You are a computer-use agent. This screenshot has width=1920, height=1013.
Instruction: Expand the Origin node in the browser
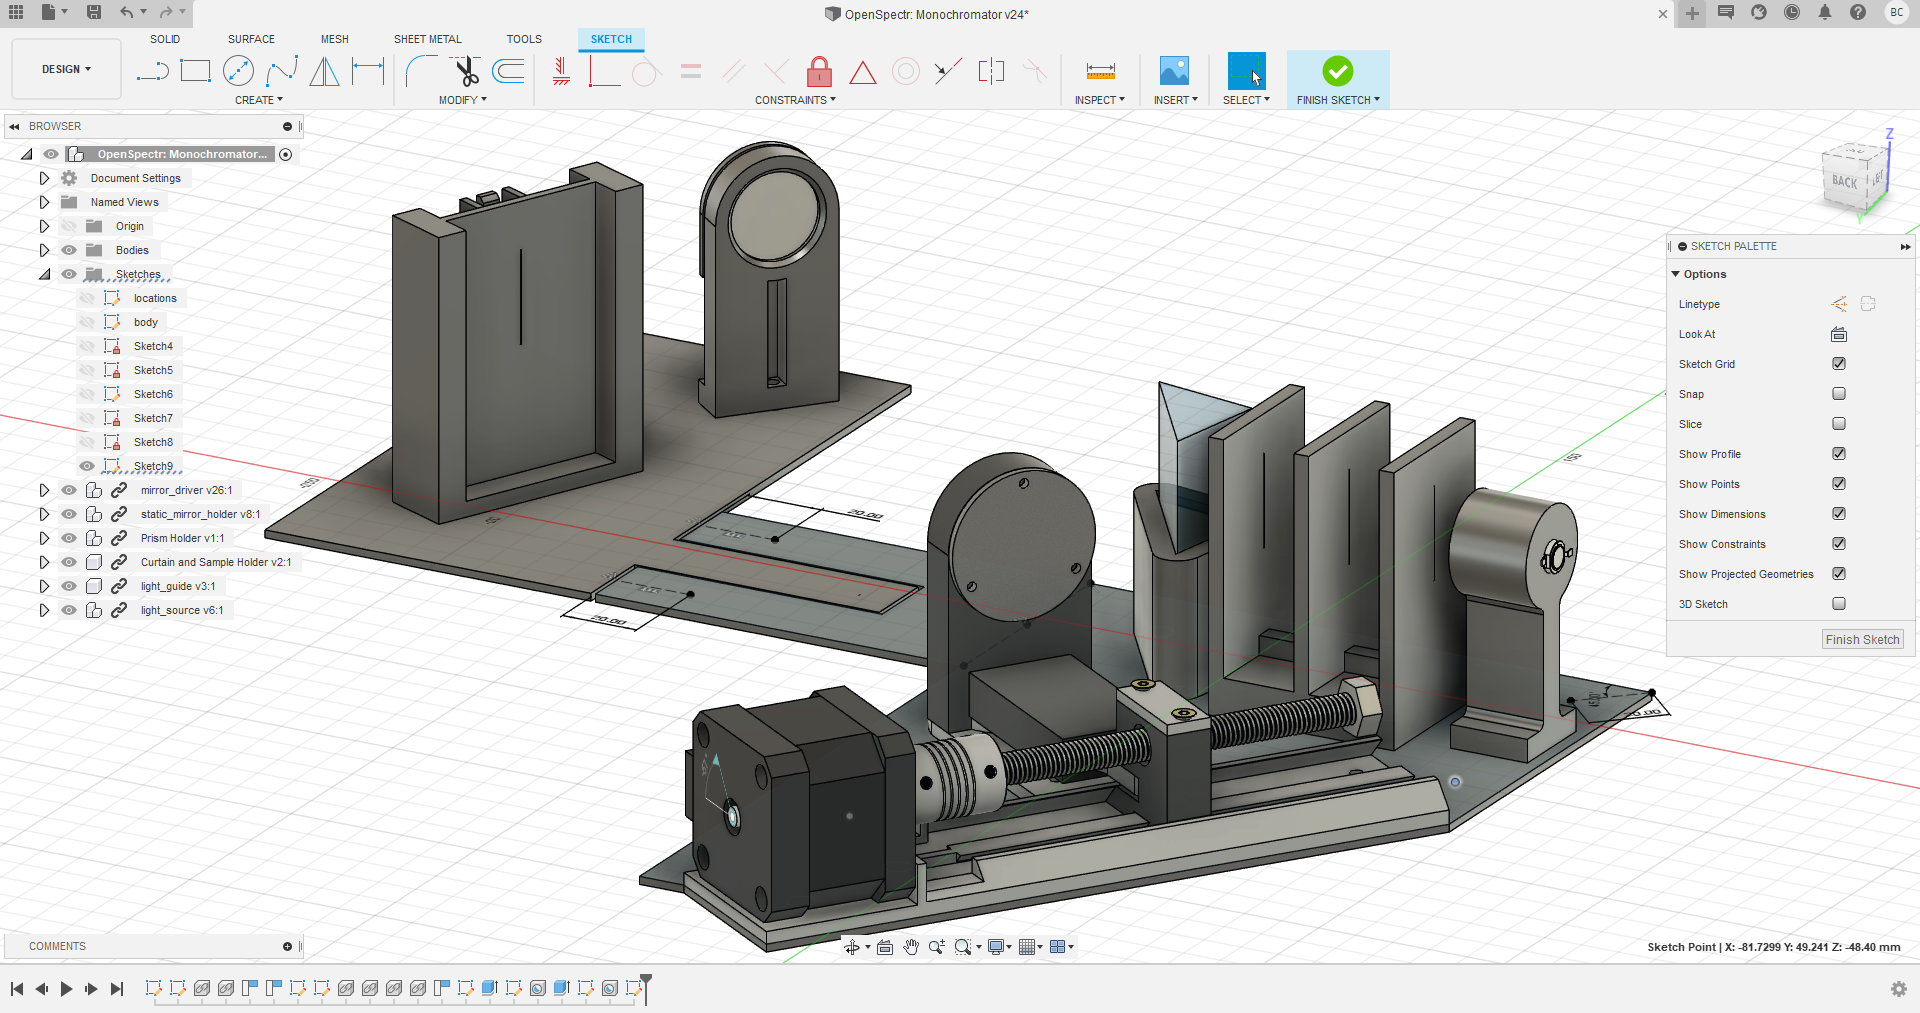click(44, 226)
